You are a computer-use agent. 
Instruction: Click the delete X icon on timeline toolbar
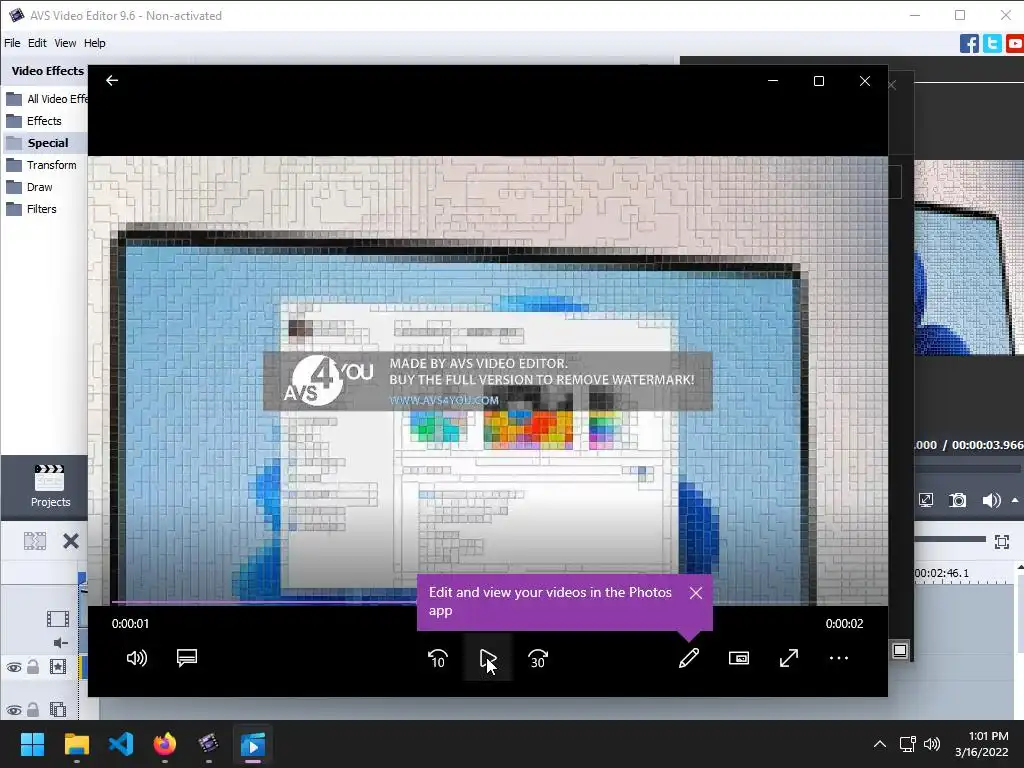(x=71, y=541)
